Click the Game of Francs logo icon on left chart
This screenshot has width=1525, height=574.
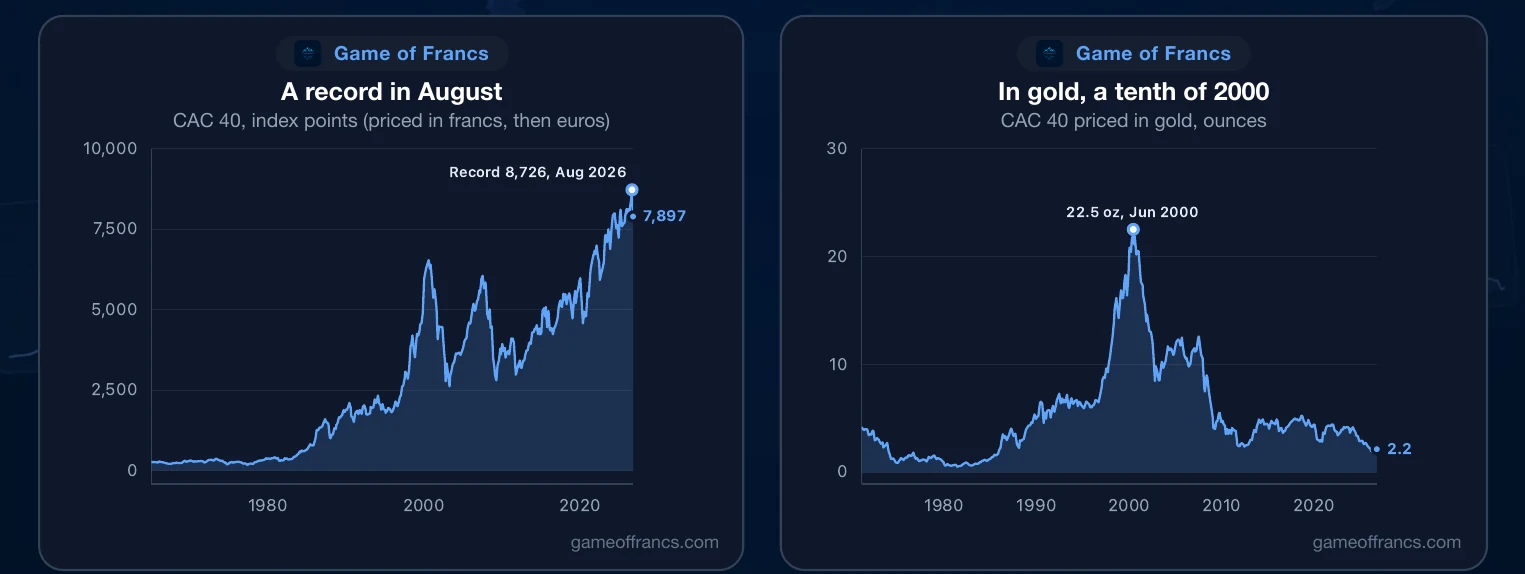click(308, 54)
